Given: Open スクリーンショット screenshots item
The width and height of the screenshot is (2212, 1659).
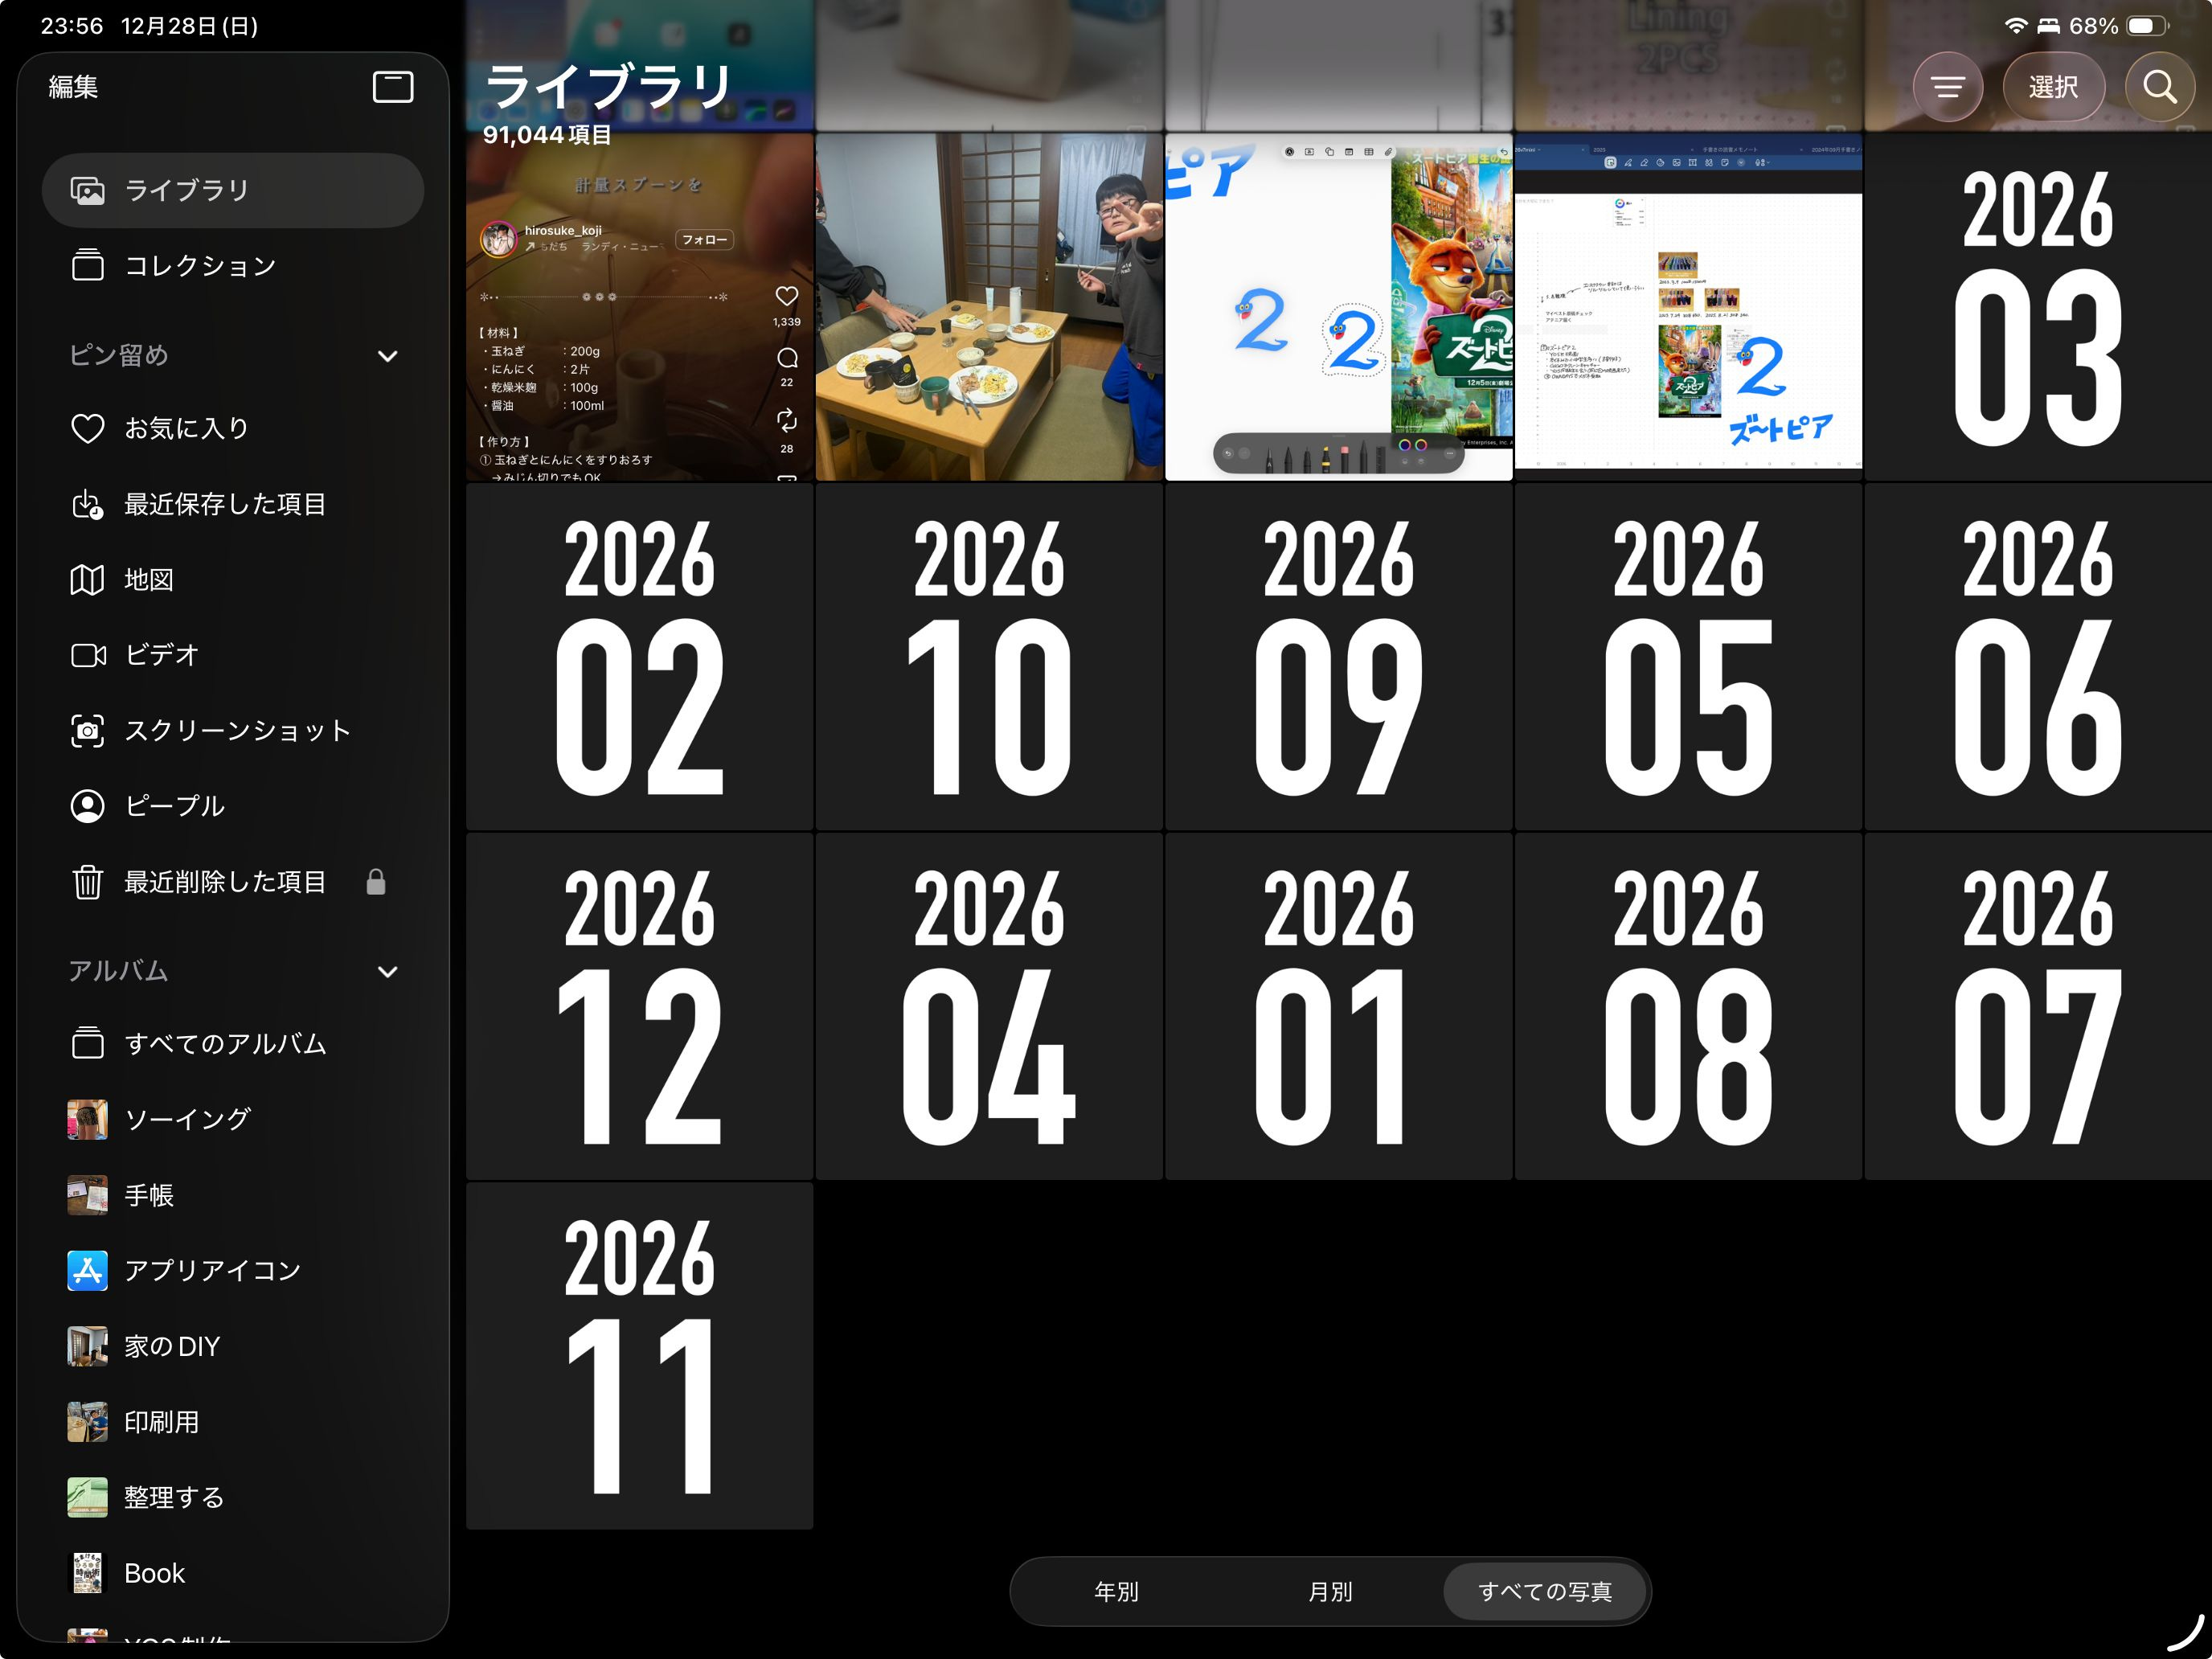Looking at the screenshot, I should coord(236,731).
